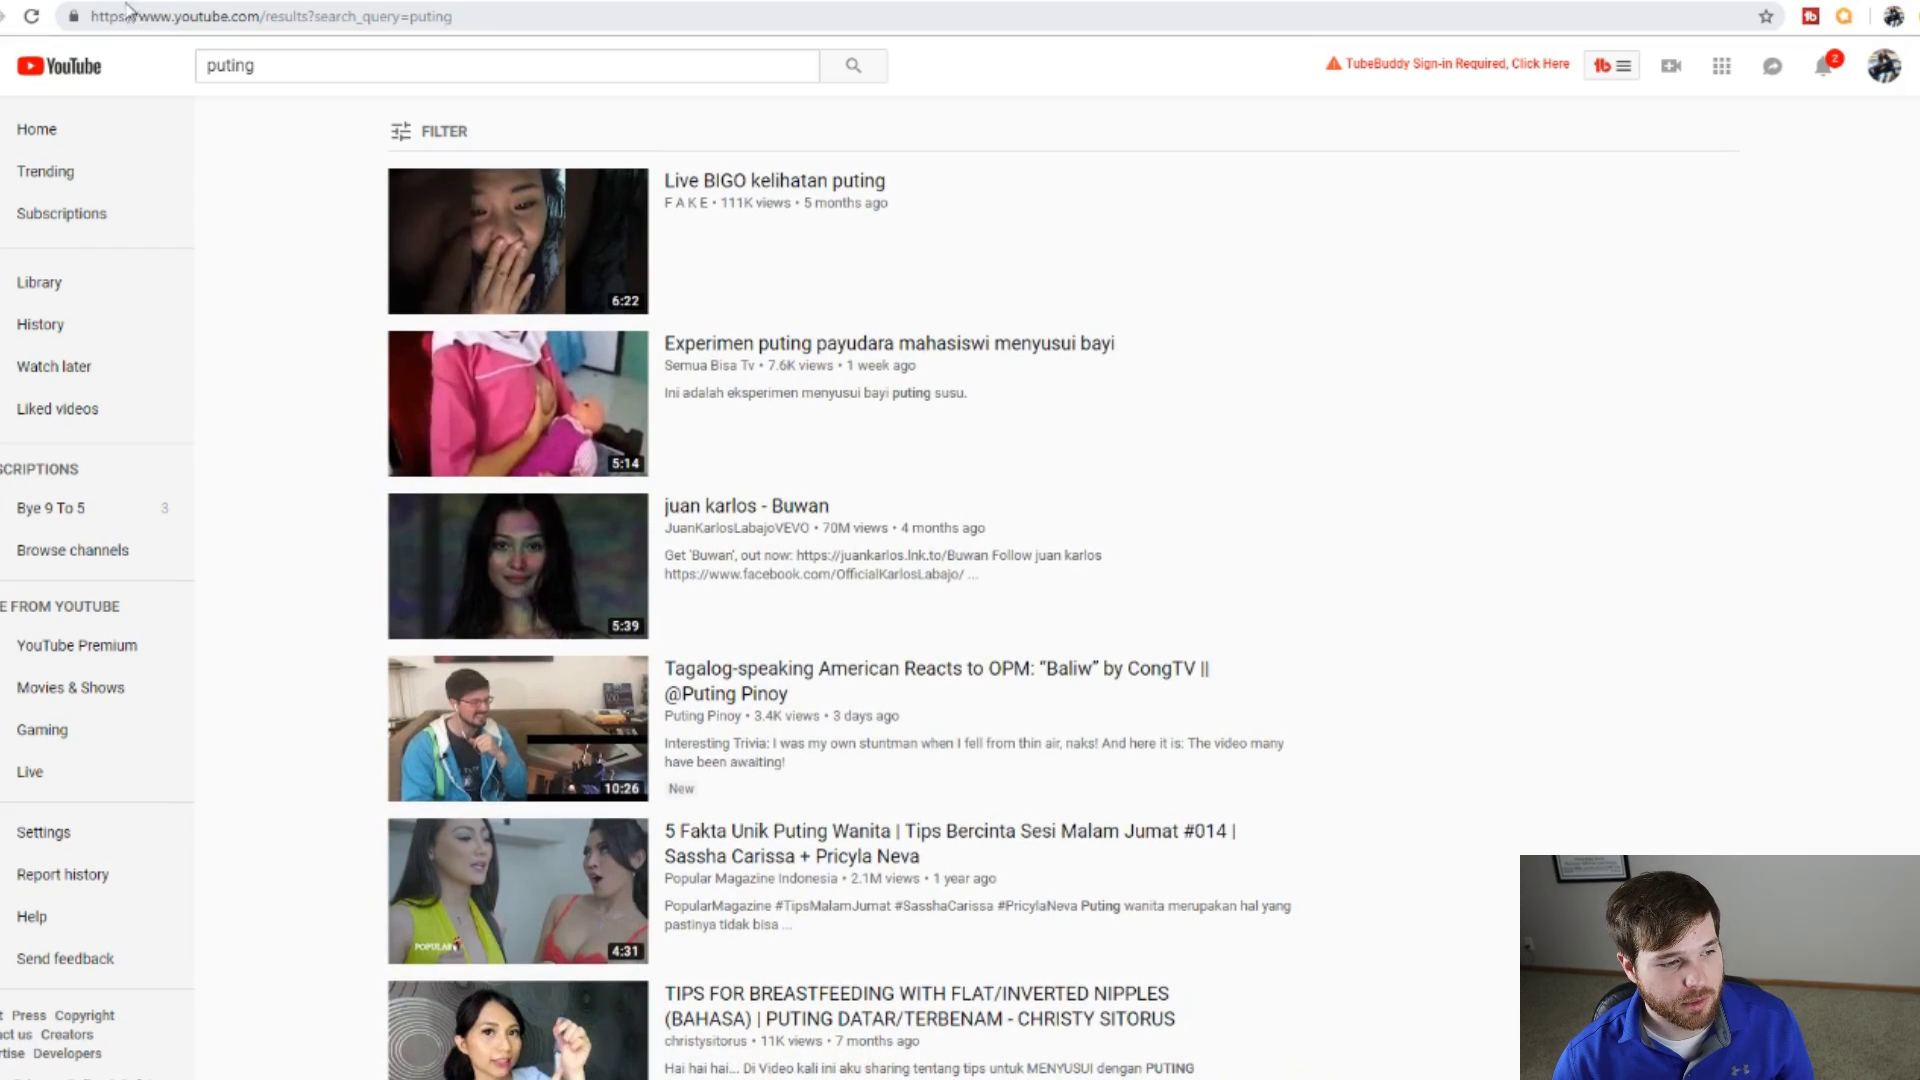Click in the YouTube search box
1920x1080 pixels.
[x=507, y=66]
